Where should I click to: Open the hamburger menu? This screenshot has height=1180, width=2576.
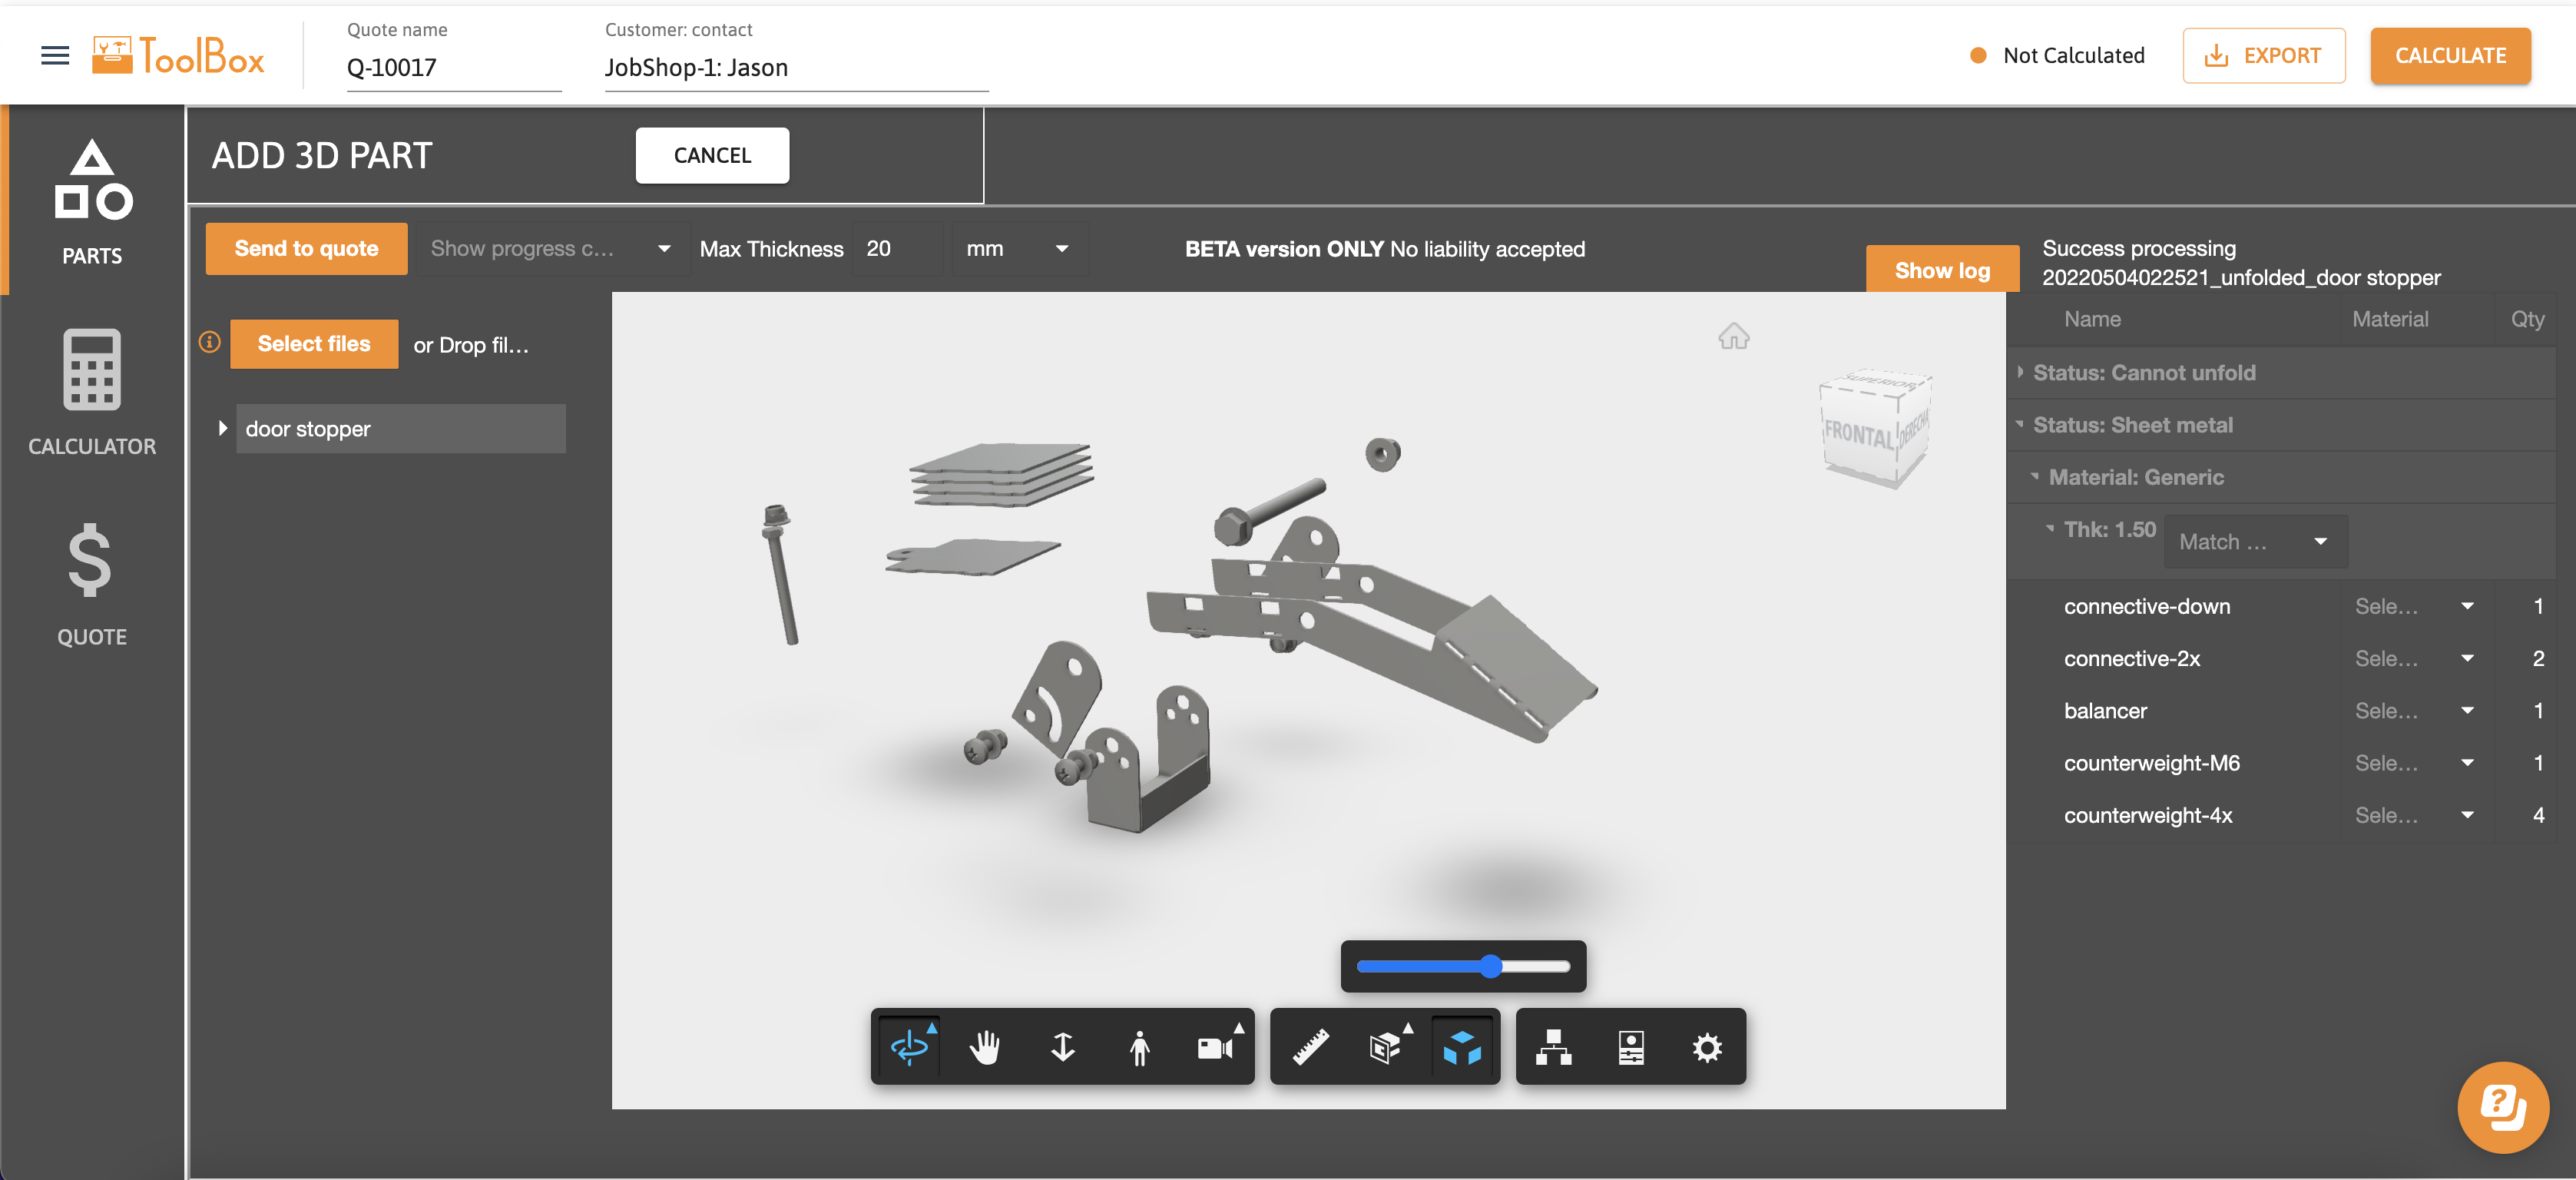coord(55,55)
